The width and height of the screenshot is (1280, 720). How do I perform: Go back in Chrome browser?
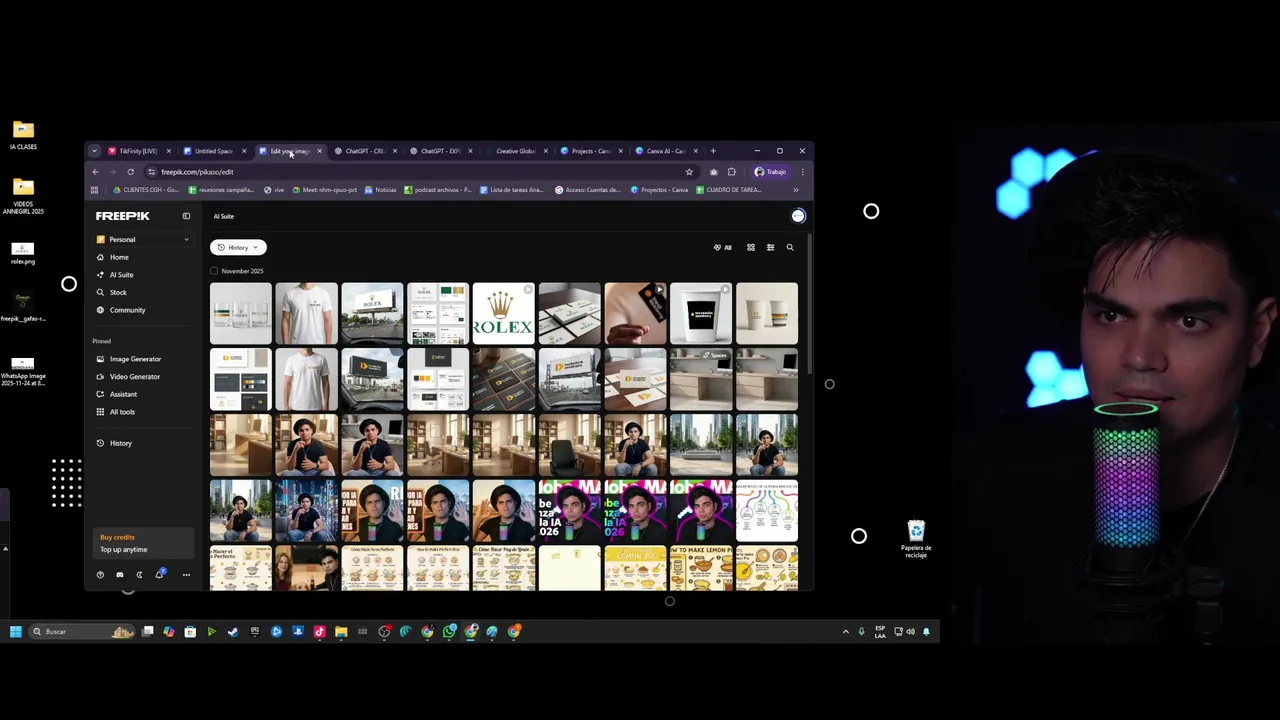95,172
